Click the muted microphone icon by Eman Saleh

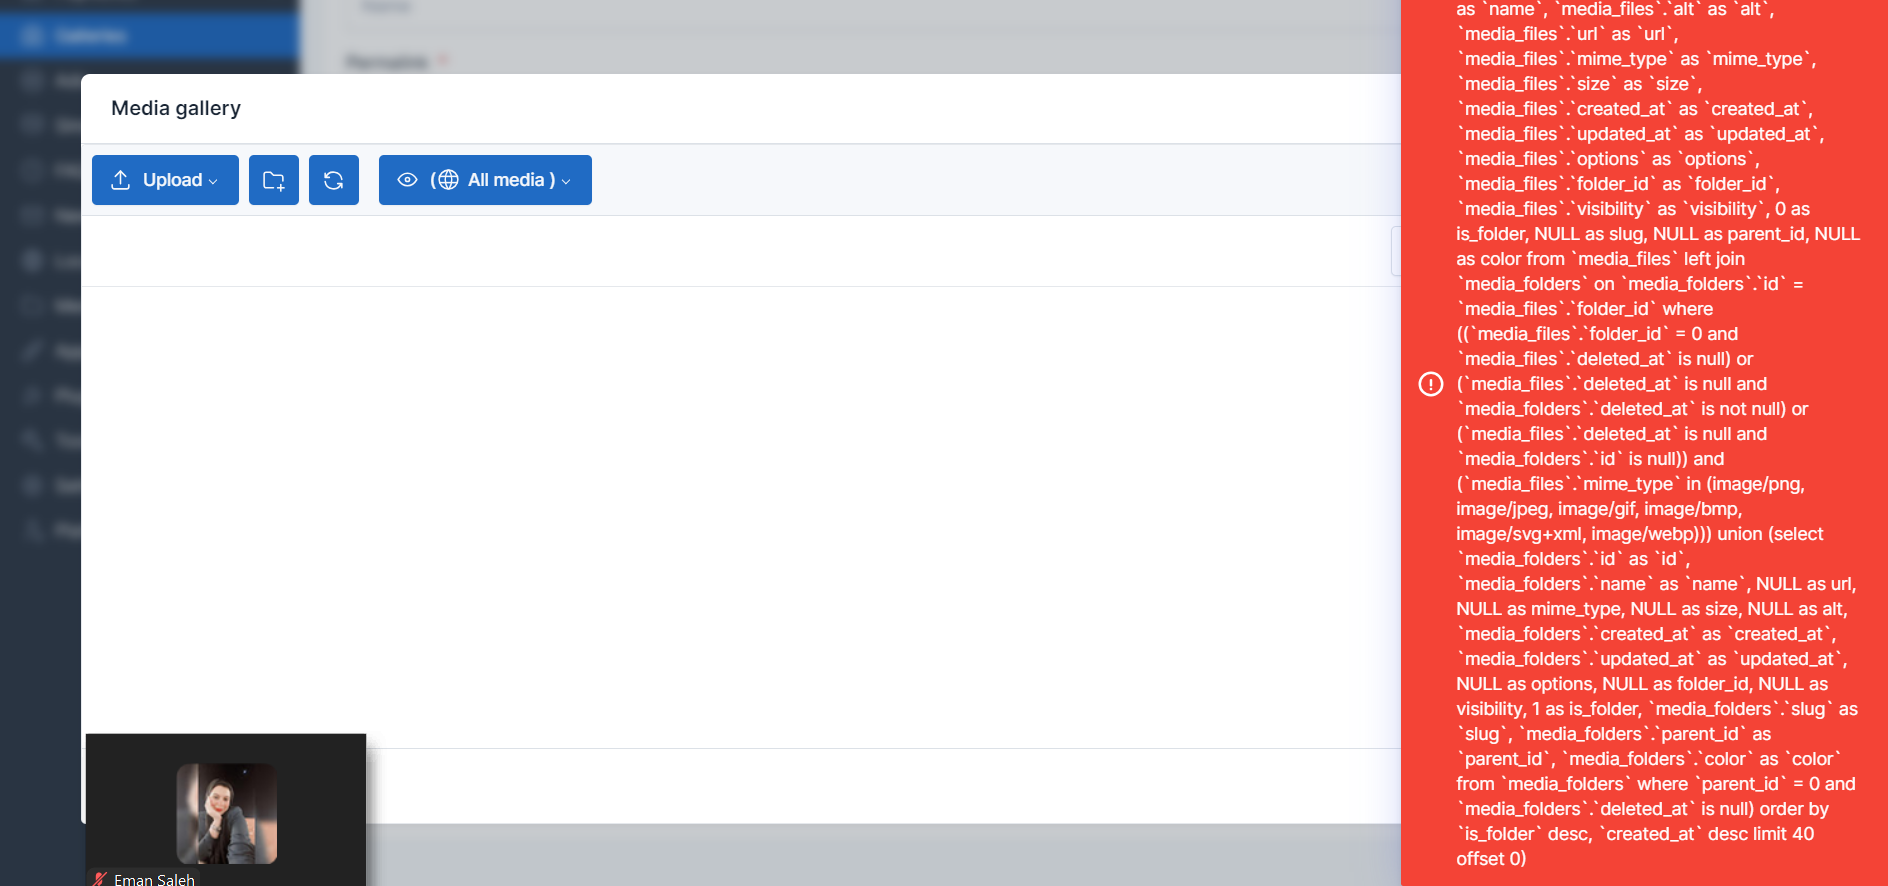pyautogui.click(x=100, y=879)
